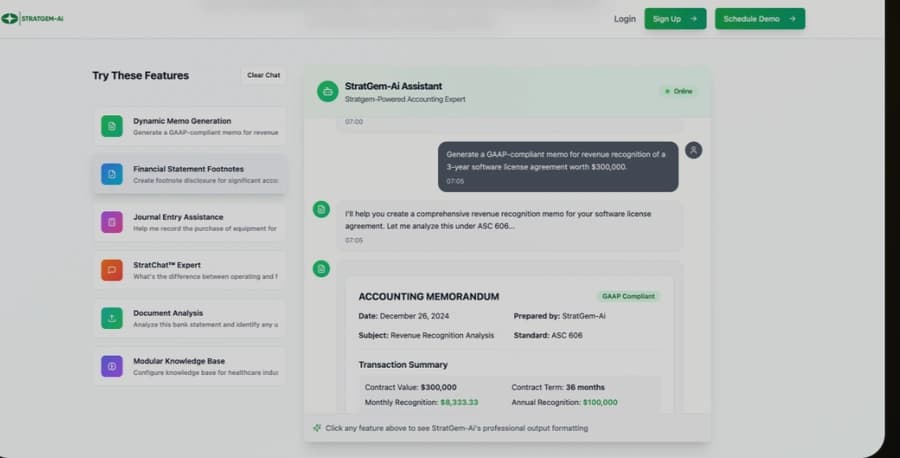Click the green Dynamic Memo Generation icon
The height and width of the screenshot is (458, 900).
click(112, 126)
